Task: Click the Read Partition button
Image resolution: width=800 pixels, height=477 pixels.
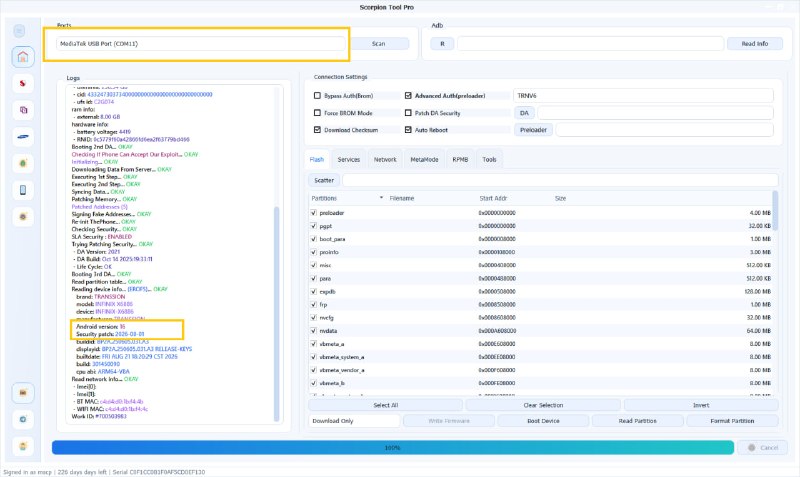Action: coord(638,421)
